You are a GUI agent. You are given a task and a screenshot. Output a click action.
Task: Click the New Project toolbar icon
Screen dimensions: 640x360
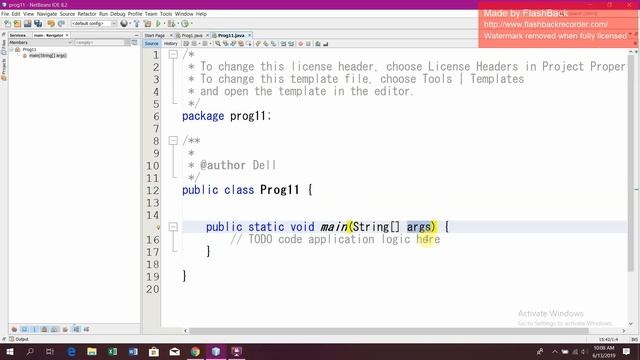click(17, 24)
